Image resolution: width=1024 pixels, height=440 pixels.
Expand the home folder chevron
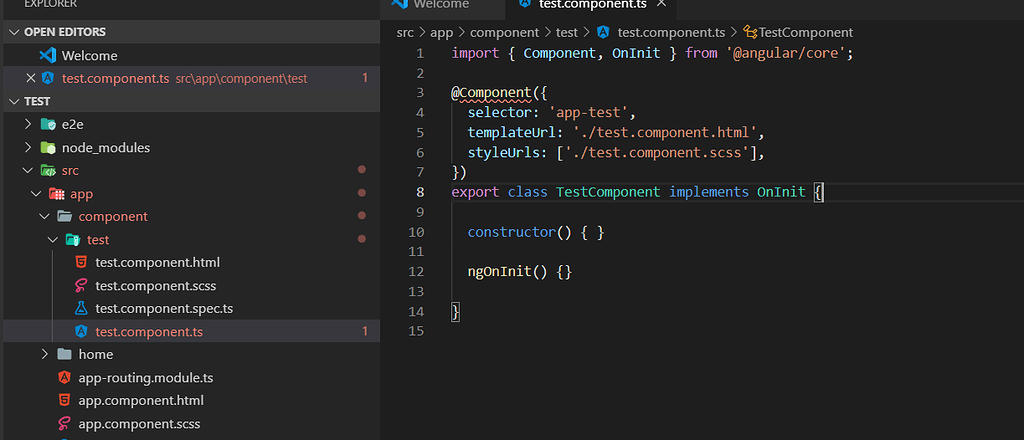[x=44, y=354]
